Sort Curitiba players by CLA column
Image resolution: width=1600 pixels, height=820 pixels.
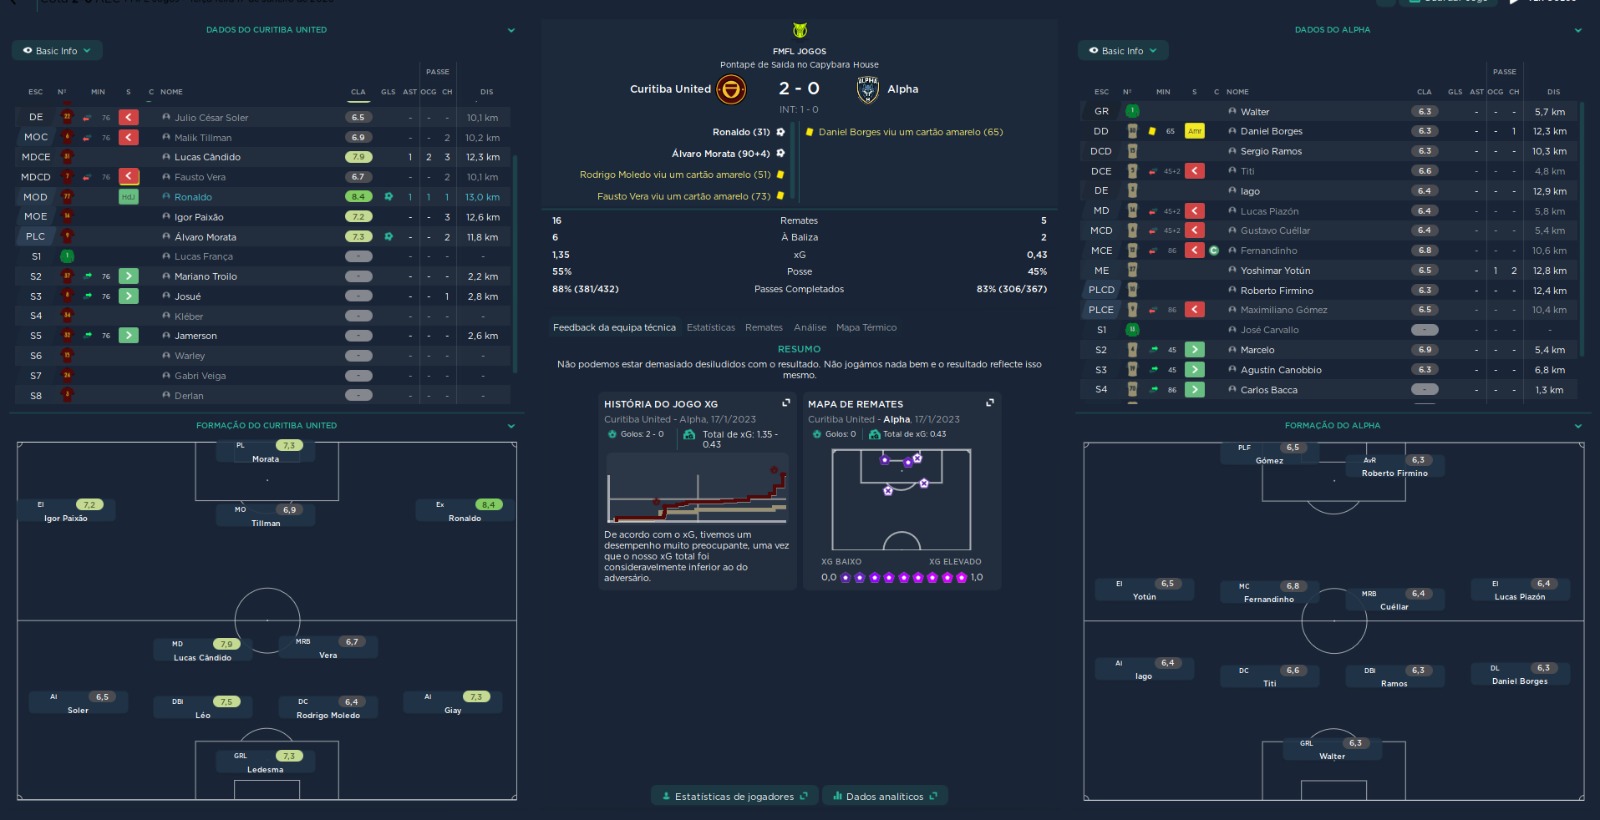pos(358,92)
